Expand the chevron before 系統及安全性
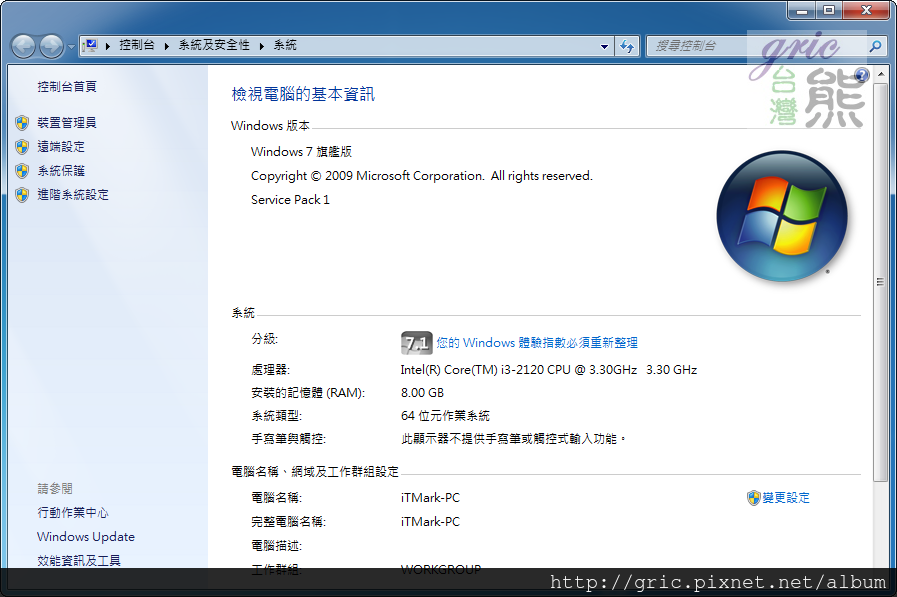The width and height of the screenshot is (897, 597). click(x=166, y=46)
